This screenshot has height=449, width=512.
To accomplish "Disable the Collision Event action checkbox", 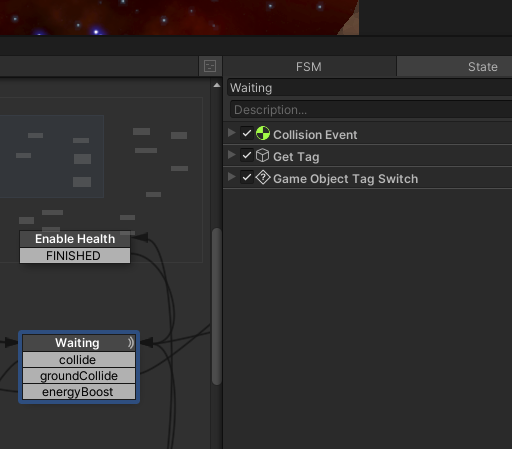I will 247,133.
